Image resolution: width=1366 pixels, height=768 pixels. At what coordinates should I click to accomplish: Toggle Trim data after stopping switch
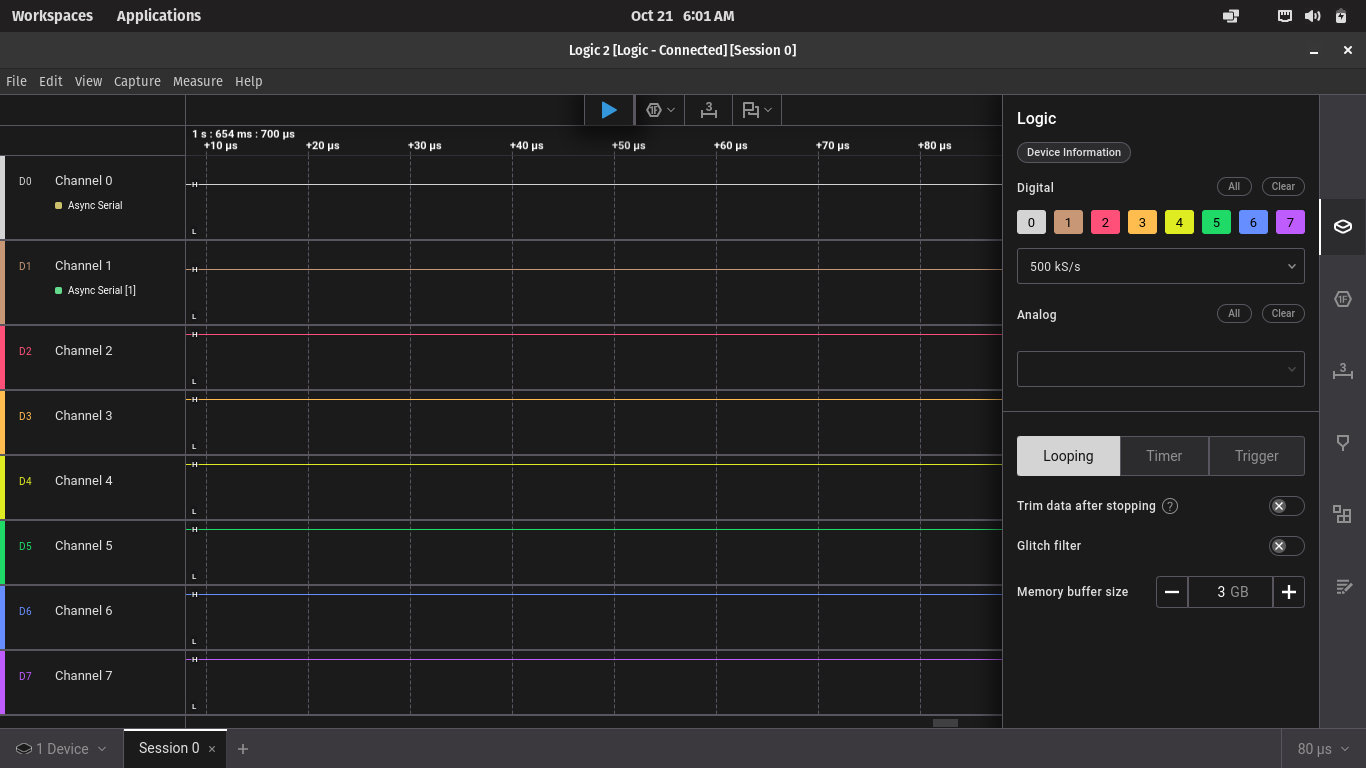pos(1286,506)
